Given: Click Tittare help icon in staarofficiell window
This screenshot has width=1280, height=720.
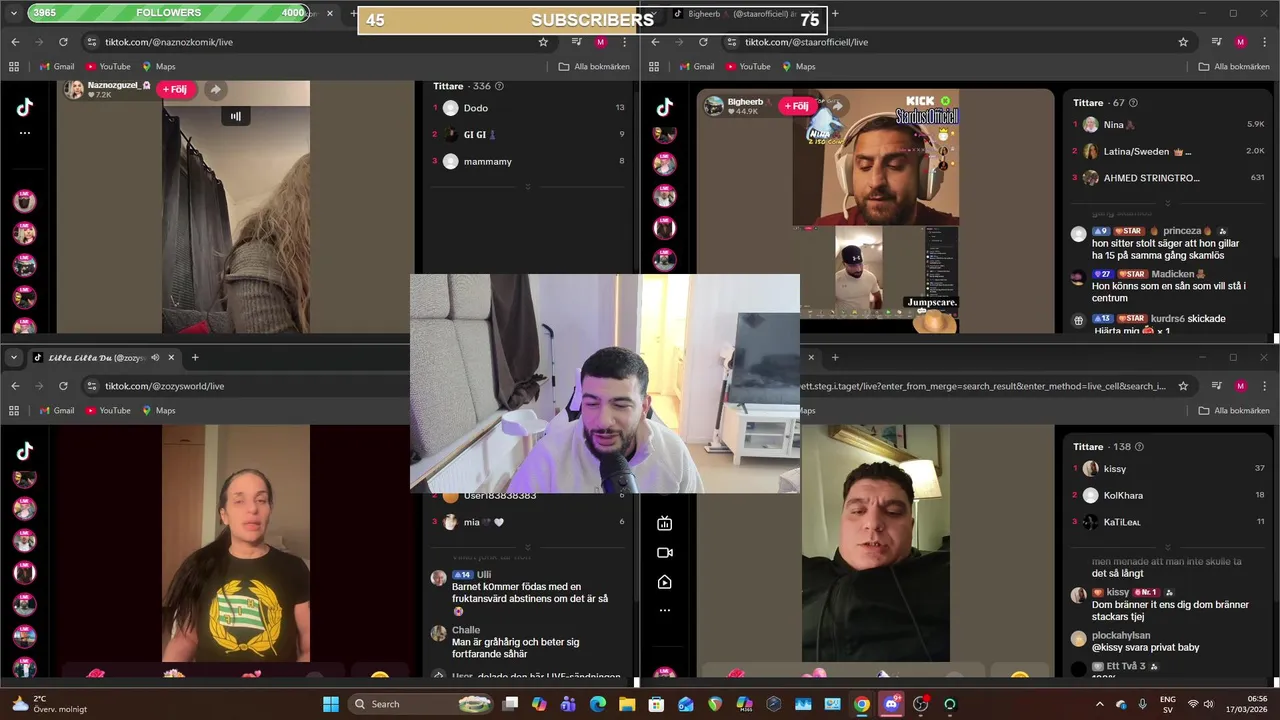Looking at the screenshot, I should (x=1133, y=102).
